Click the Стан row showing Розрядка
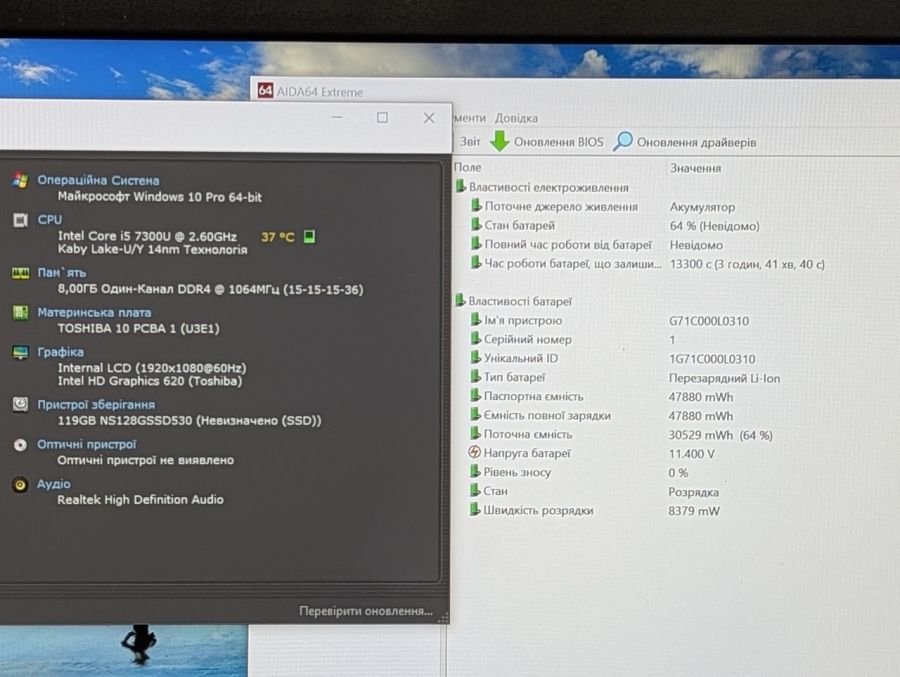Screen dimensions: 900x677 [595, 492]
